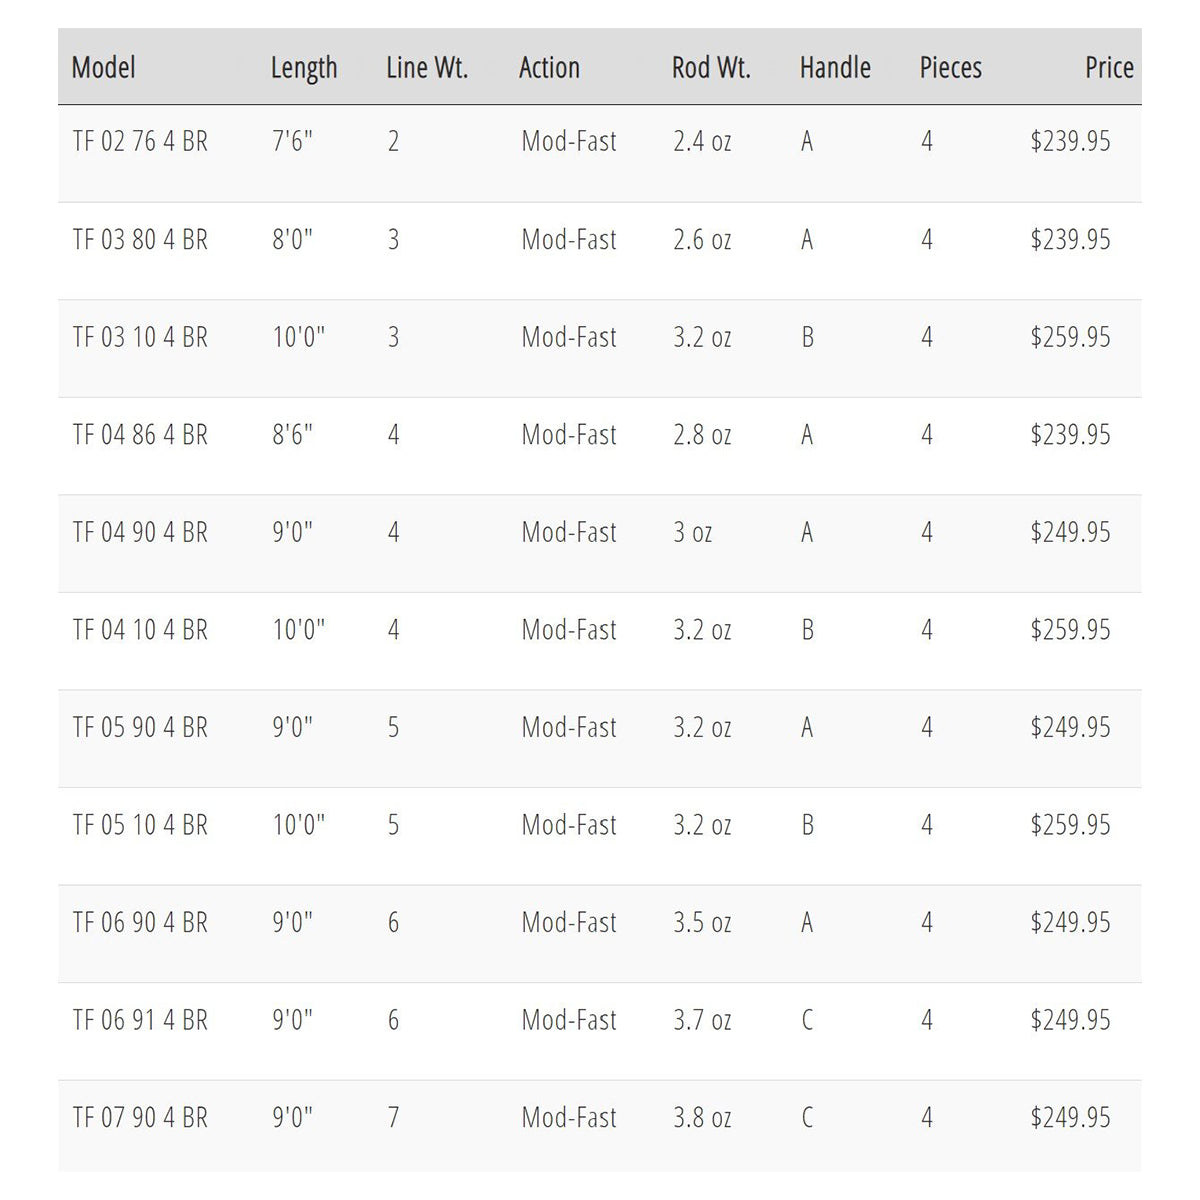This screenshot has height=1200, width=1200.
Task: Click the Pieces column header
Action: 950,68
